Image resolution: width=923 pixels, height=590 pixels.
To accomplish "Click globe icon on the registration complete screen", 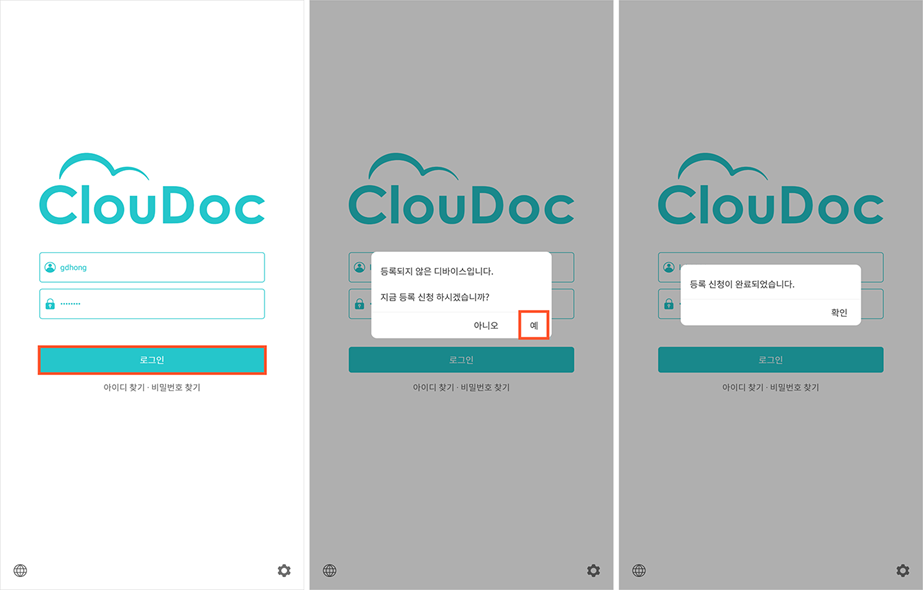I will point(639,571).
